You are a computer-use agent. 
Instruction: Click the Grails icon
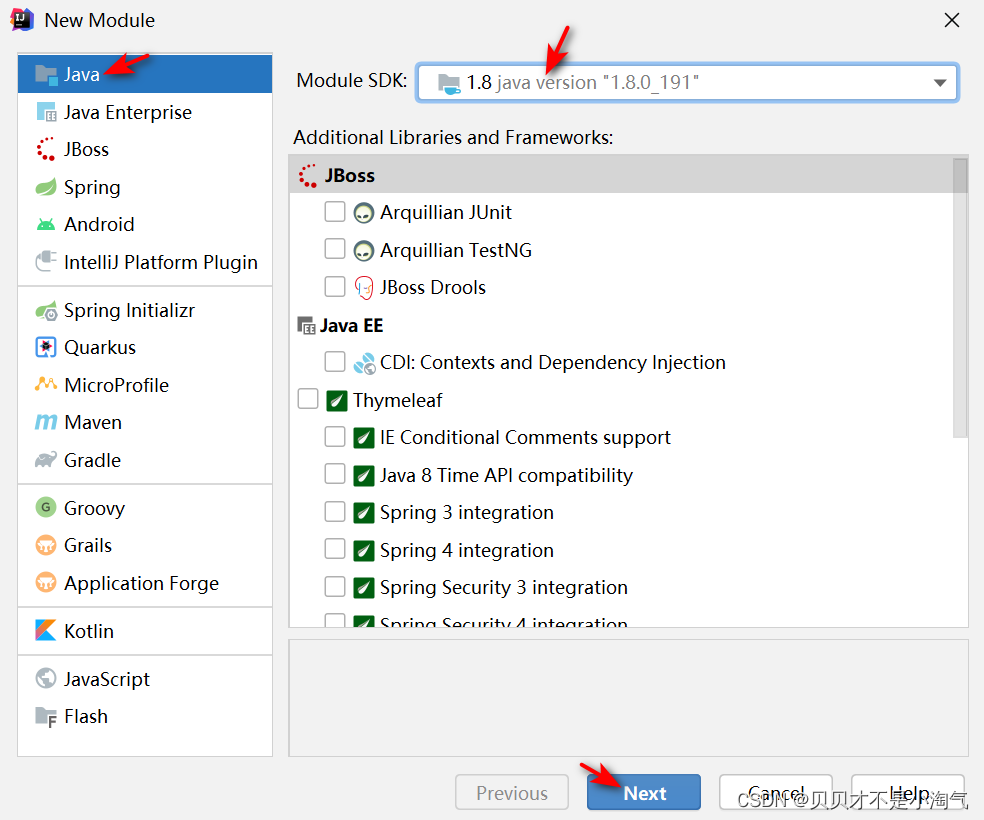(46, 545)
